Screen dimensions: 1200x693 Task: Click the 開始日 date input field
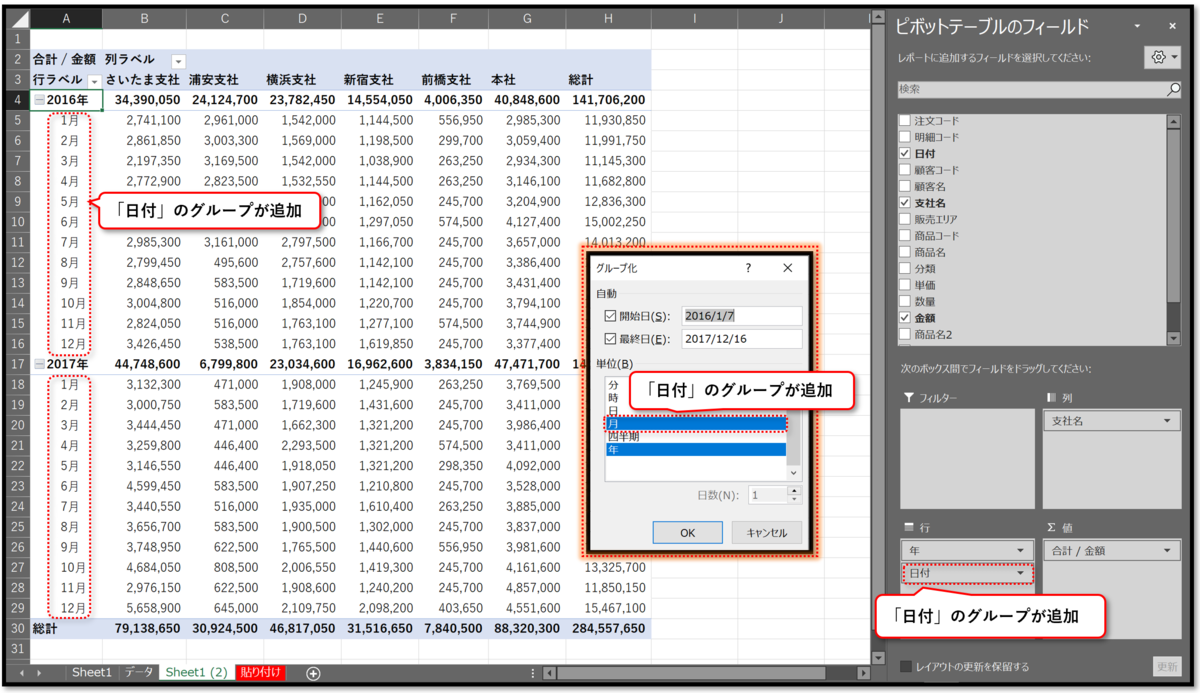(742, 316)
